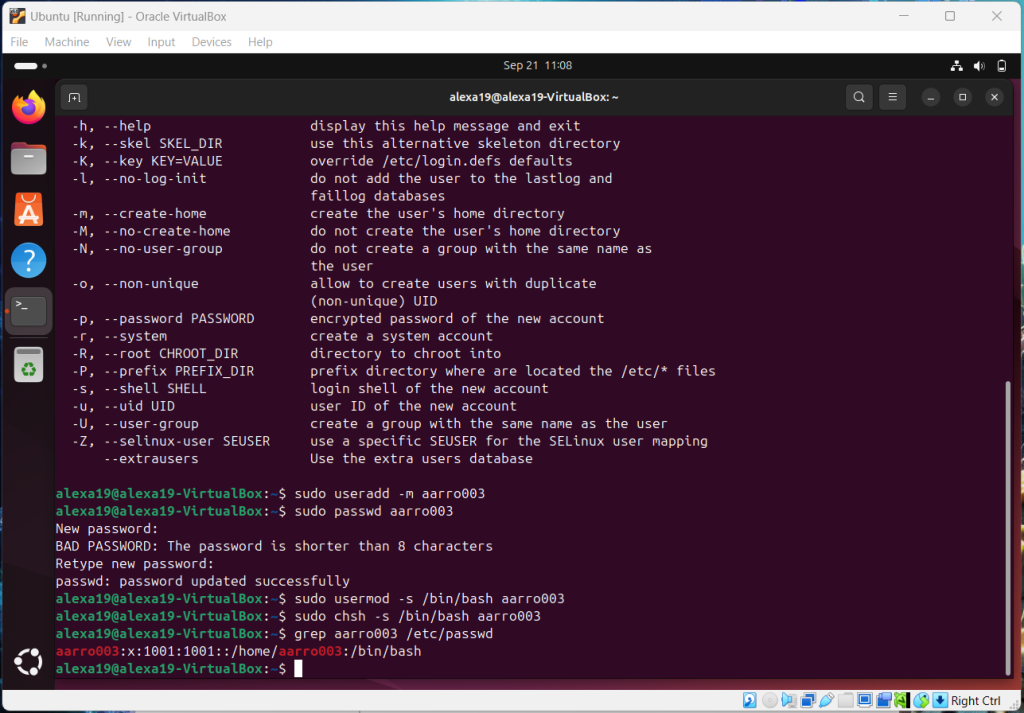
Task: Open the Devices menu
Action: coord(211,42)
